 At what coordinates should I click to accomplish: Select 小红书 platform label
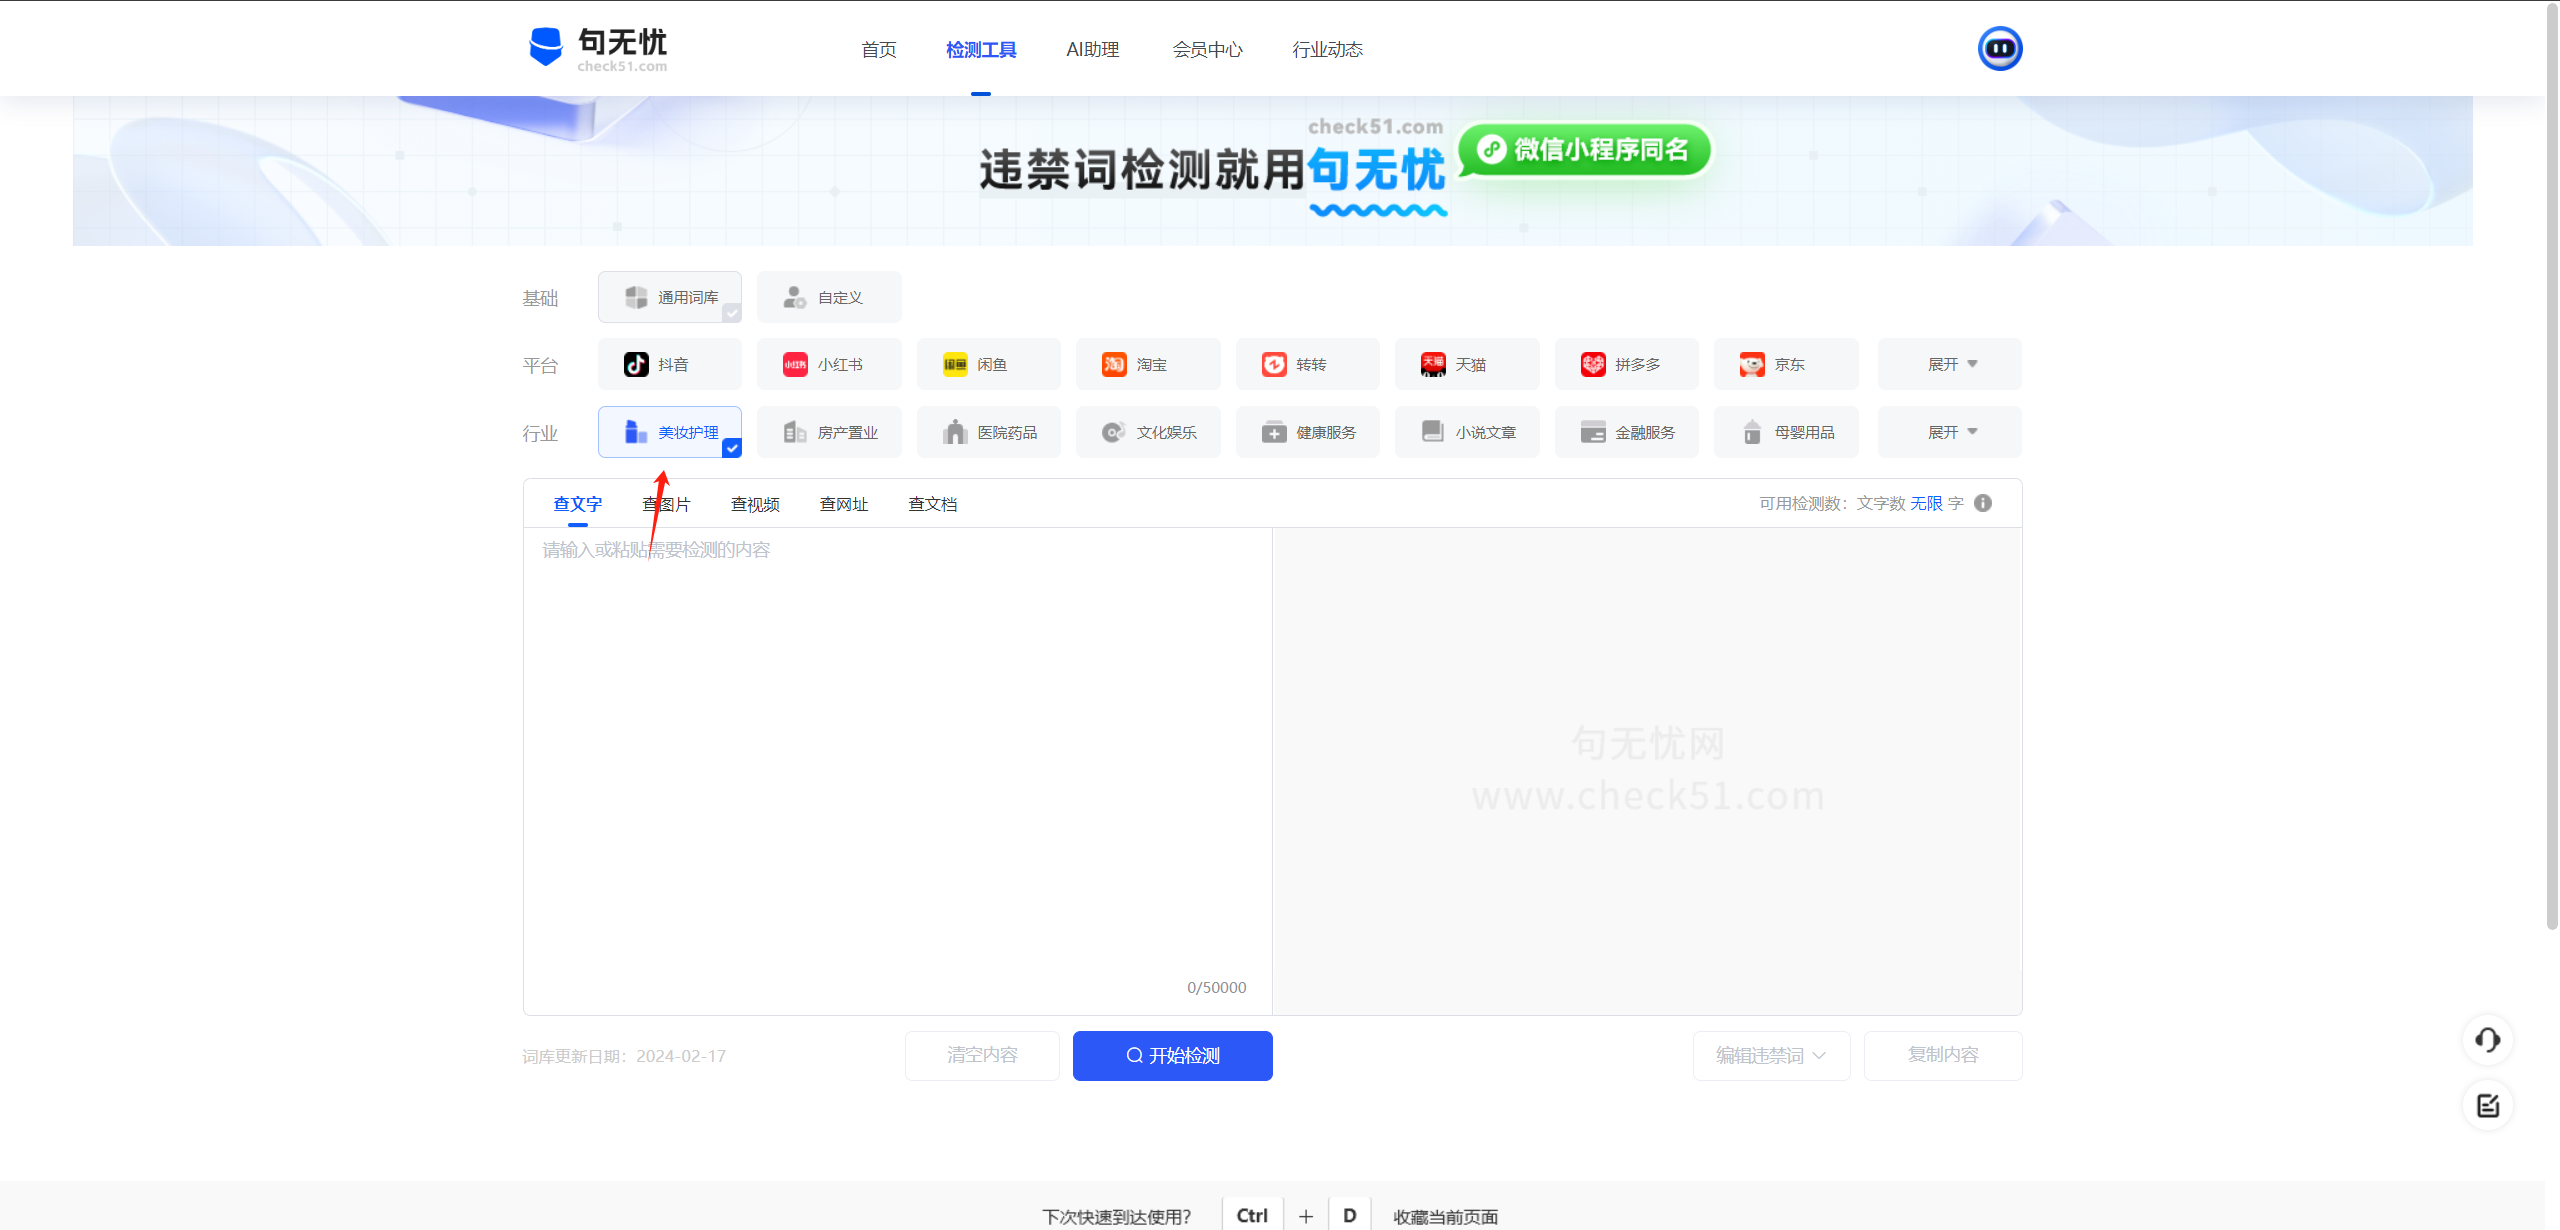(840, 365)
